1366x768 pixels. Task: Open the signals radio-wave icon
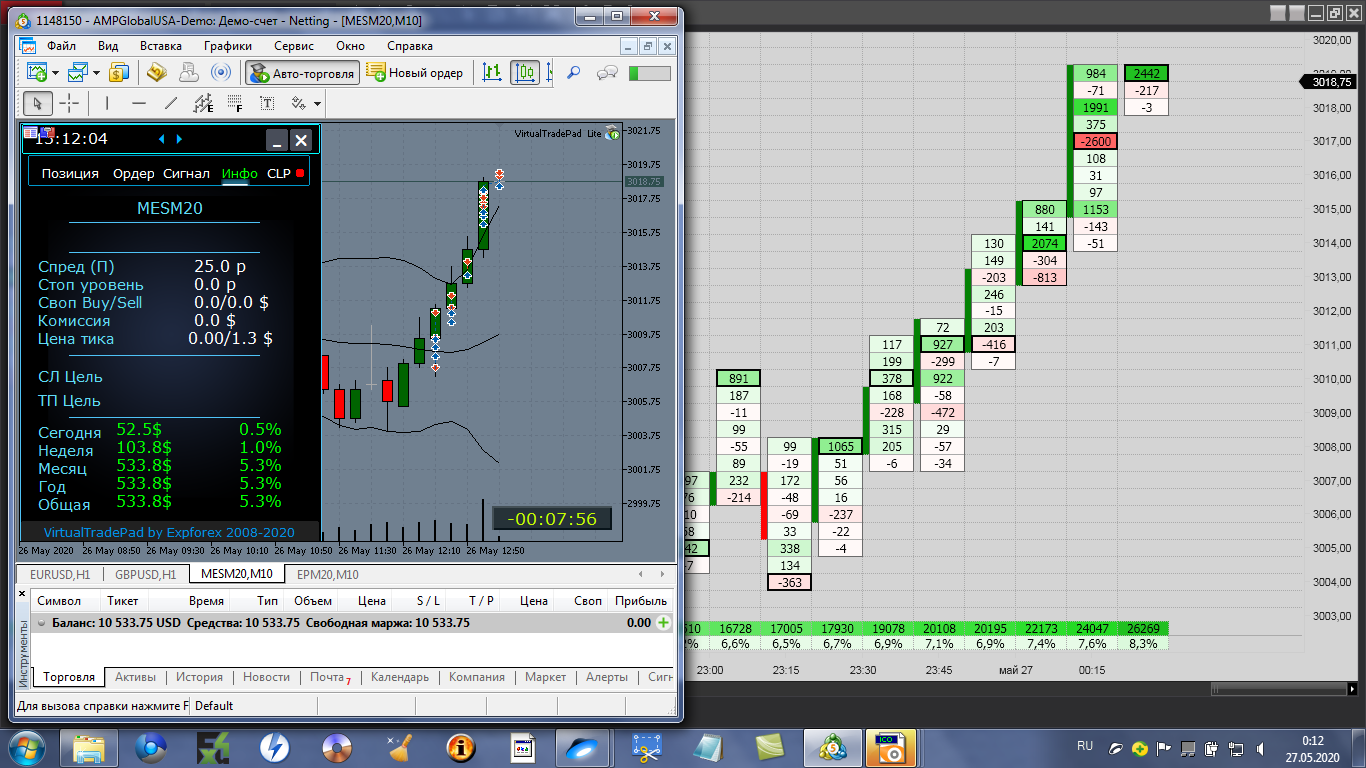(221, 73)
